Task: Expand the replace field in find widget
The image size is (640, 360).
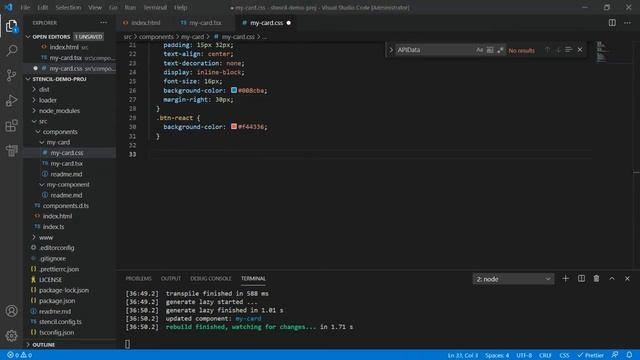Action: click(391, 50)
